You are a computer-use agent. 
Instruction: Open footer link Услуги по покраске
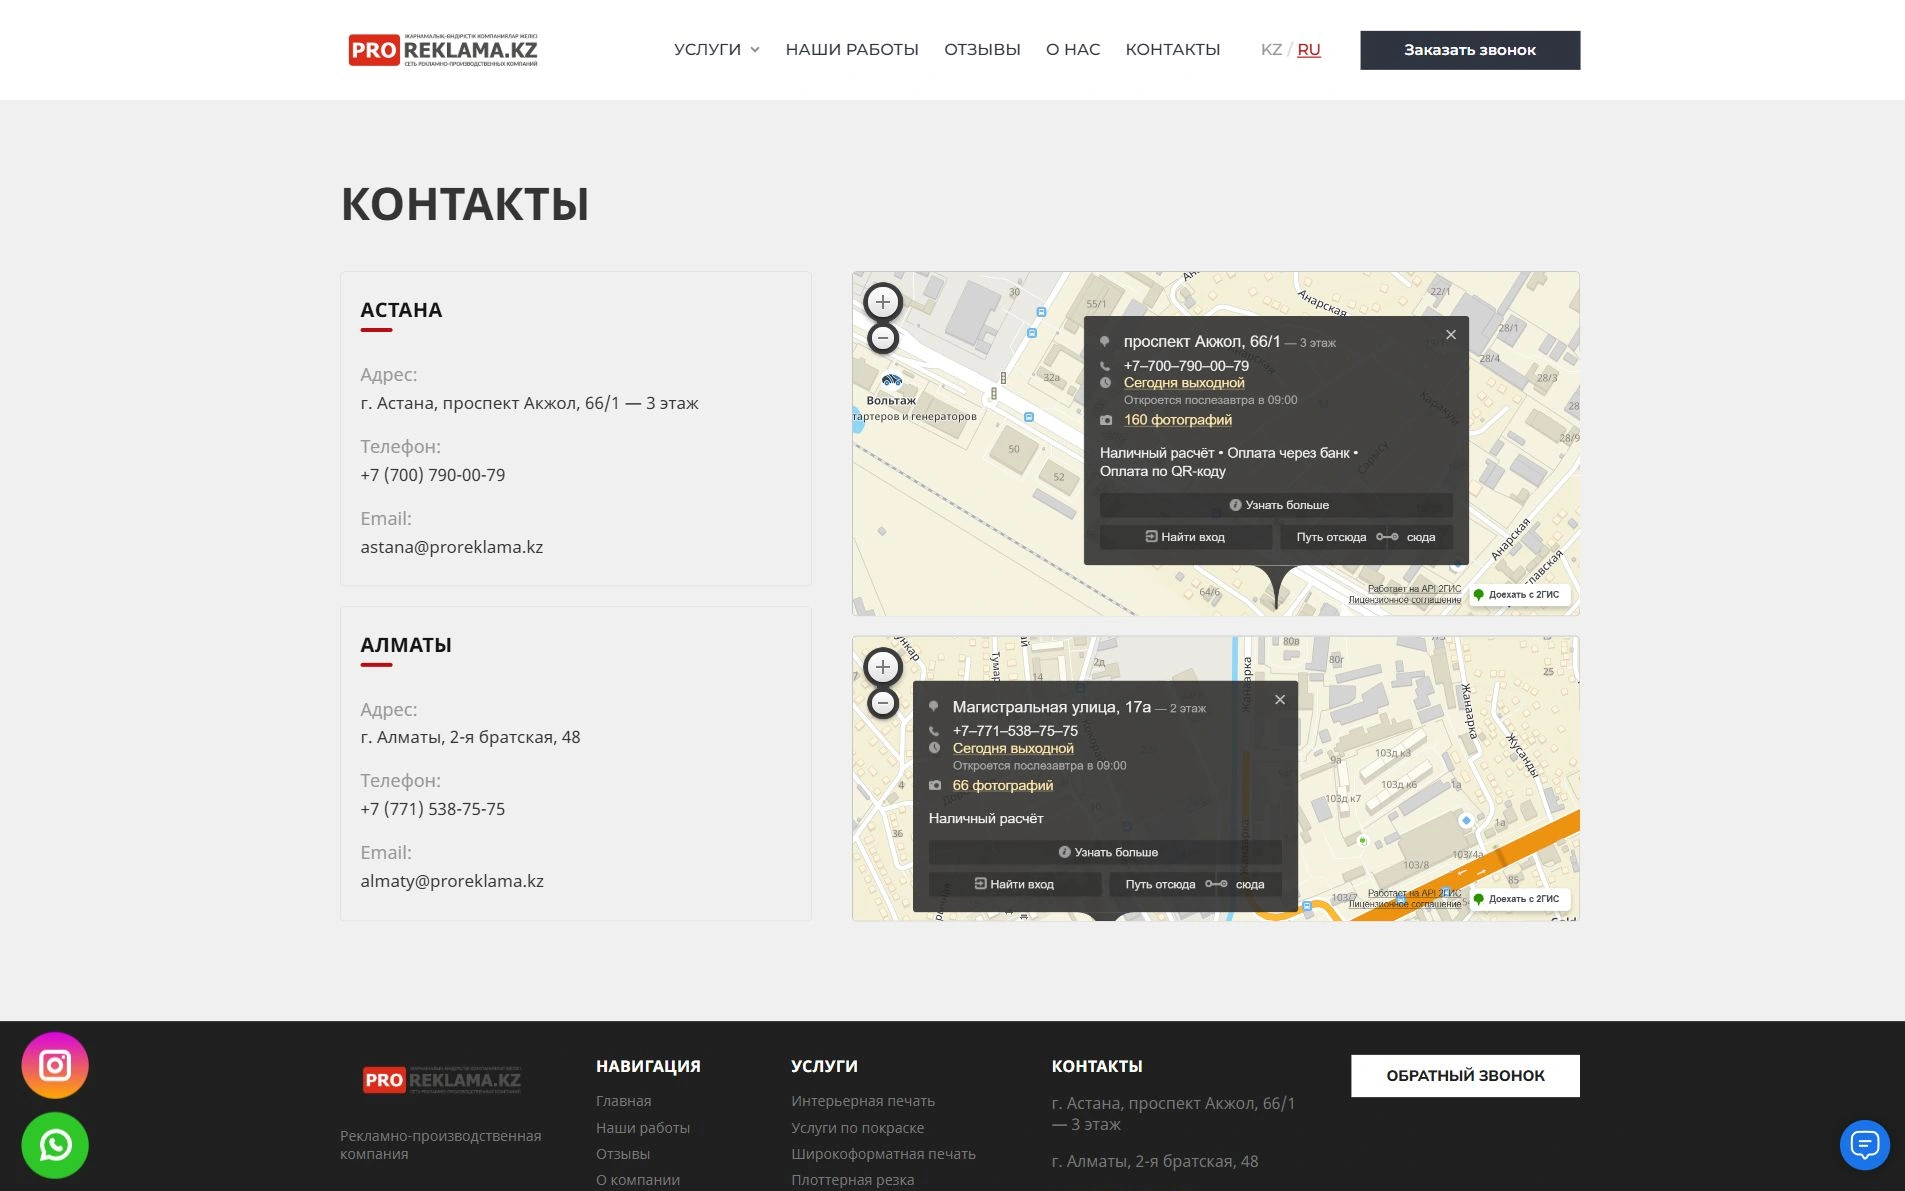[x=857, y=1128]
